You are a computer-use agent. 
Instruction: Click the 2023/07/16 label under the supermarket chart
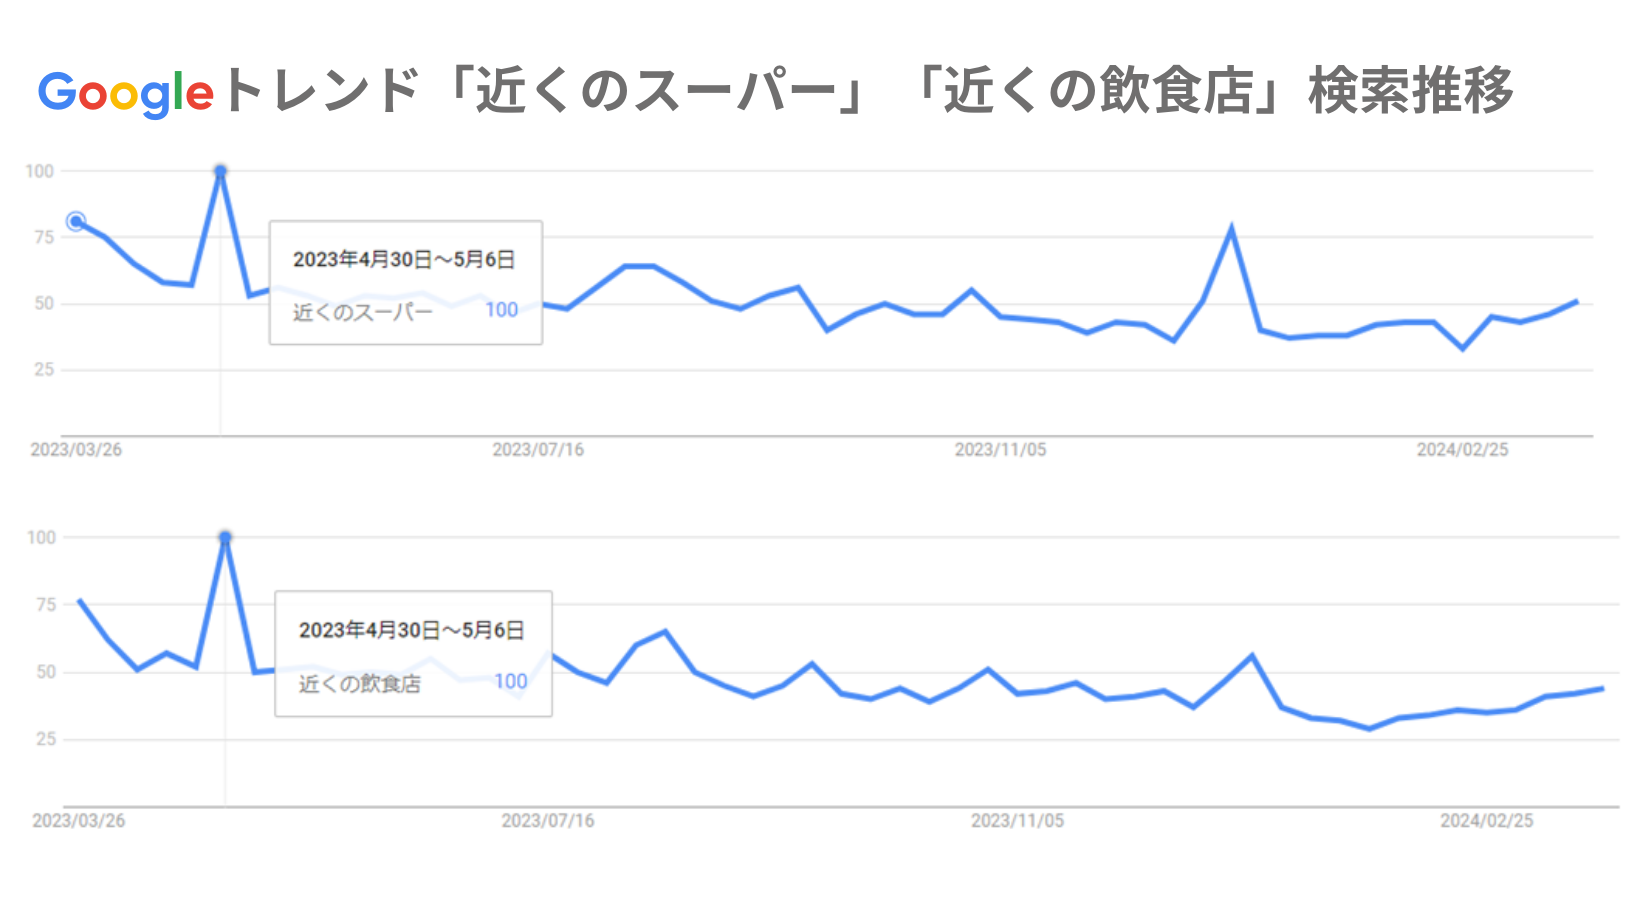[538, 450]
